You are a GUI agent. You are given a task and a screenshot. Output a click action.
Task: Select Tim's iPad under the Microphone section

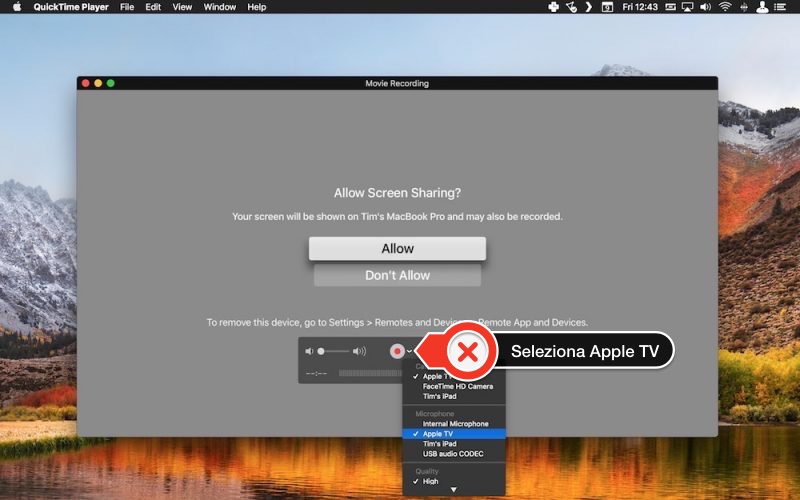tap(454, 443)
